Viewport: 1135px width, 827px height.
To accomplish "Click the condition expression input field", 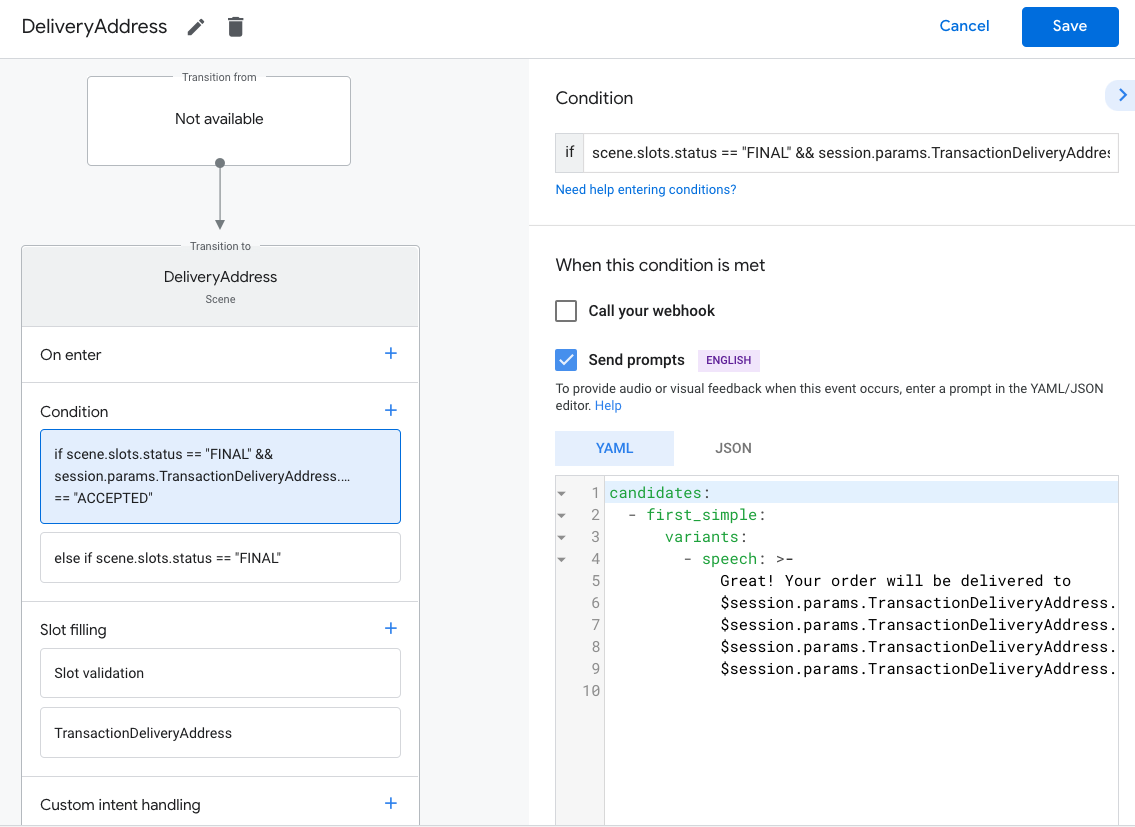I will (x=850, y=153).
